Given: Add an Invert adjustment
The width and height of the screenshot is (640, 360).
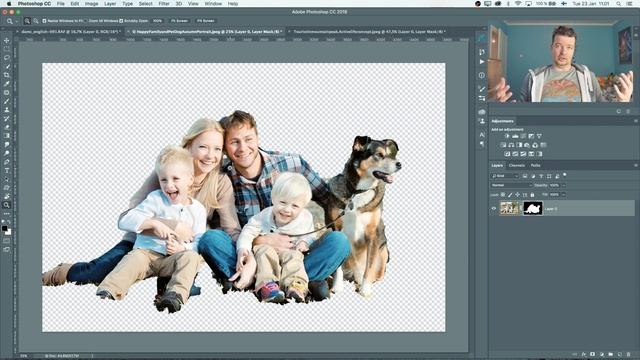Looking at the screenshot, I should click(507, 154).
